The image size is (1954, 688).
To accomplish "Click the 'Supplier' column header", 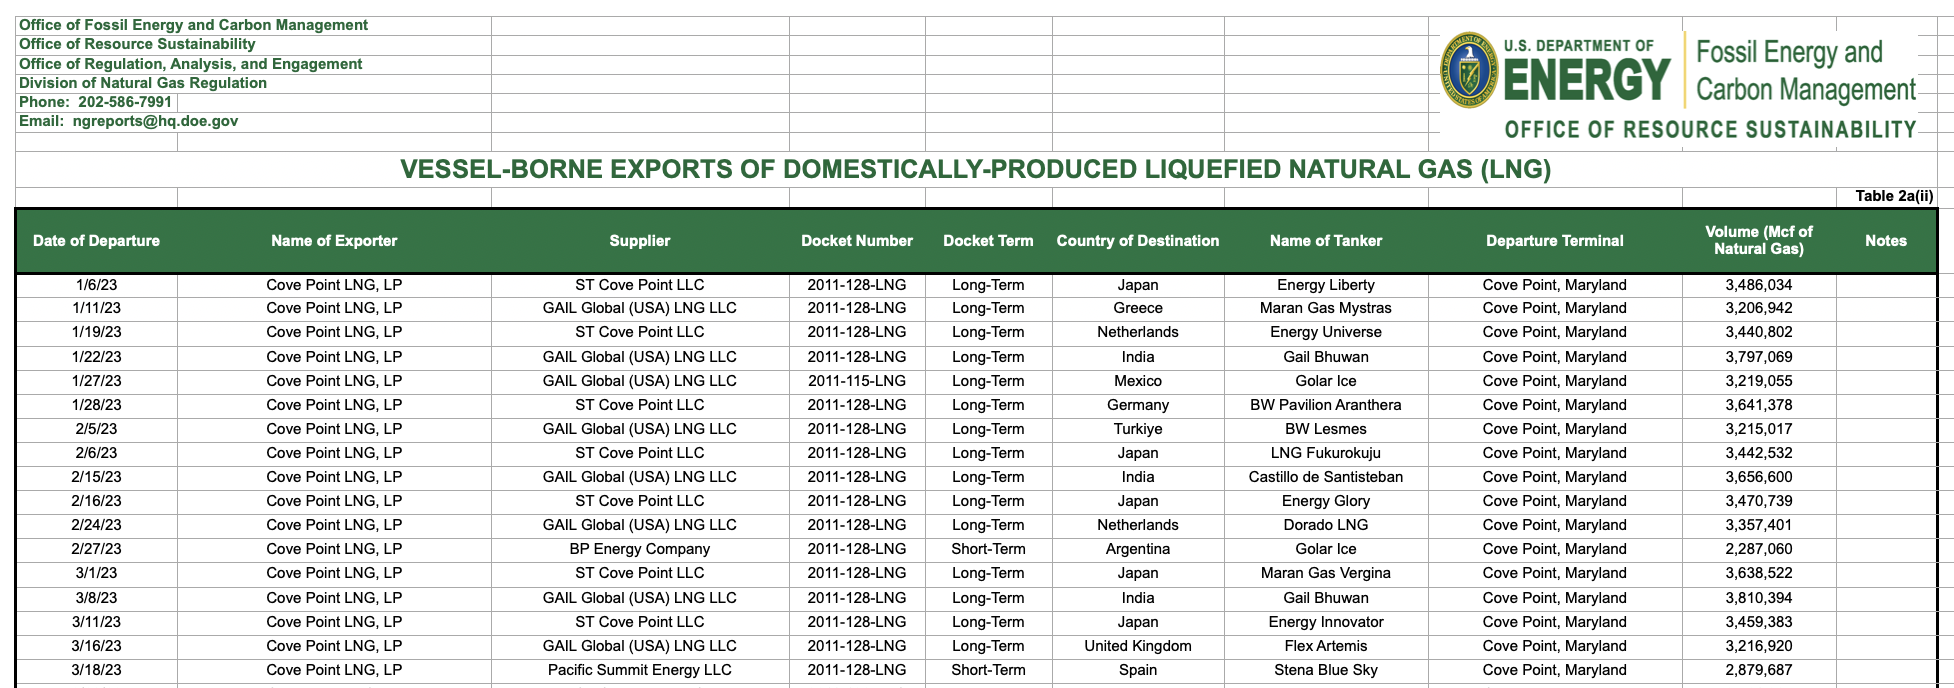I will [640, 241].
